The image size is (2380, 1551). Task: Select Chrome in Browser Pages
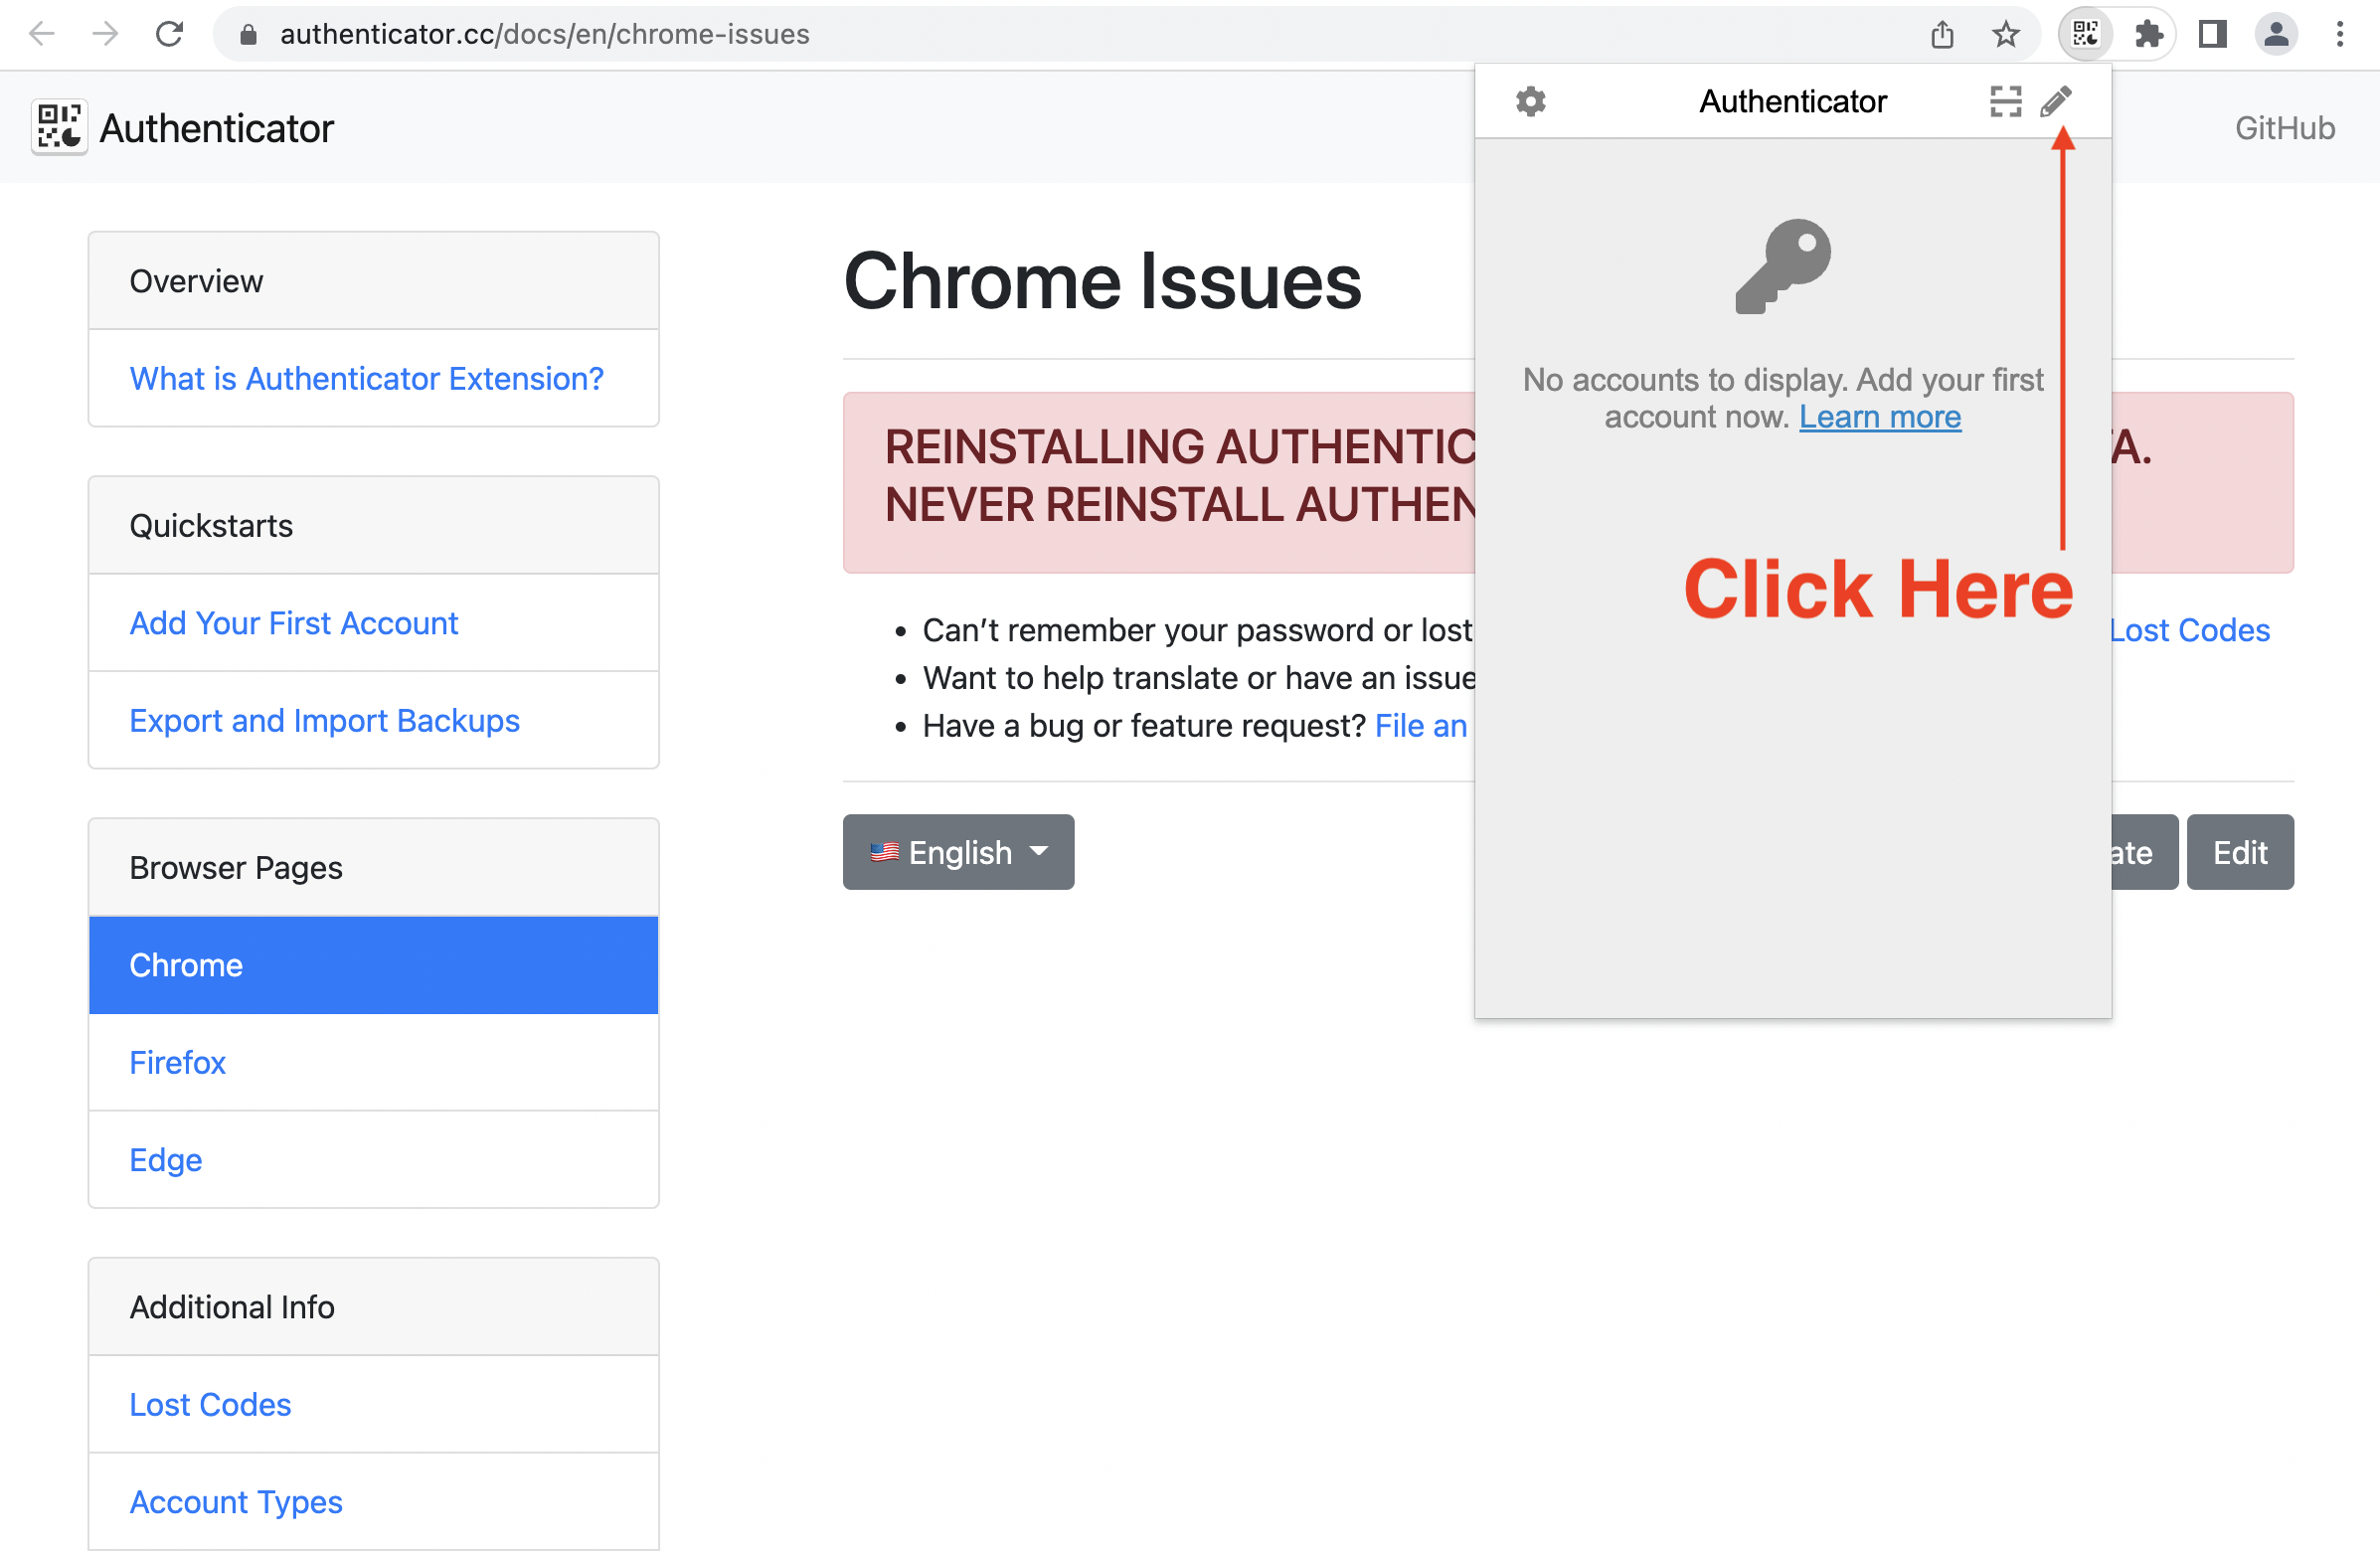click(373, 965)
